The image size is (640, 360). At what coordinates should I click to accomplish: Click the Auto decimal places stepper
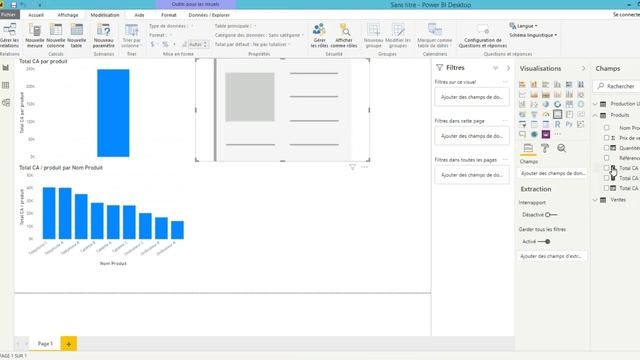205,44
